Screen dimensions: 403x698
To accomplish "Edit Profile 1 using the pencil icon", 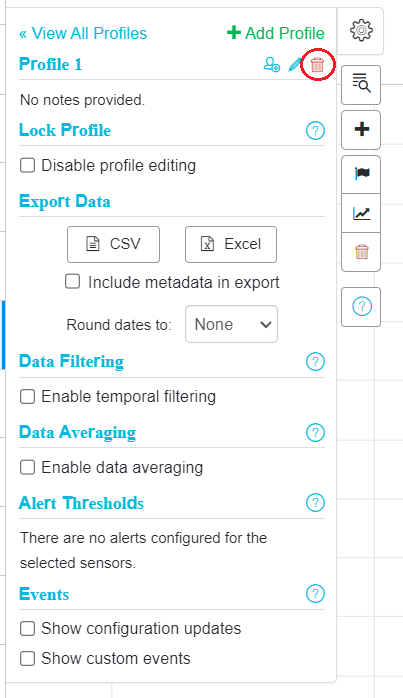I will coord(295,65).
